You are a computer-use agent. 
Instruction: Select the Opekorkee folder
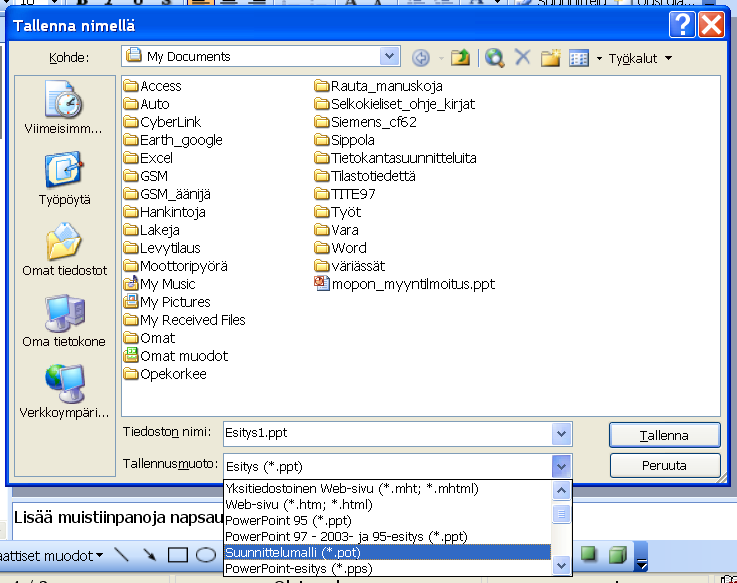pyautogui.click(x=165, y=374)
